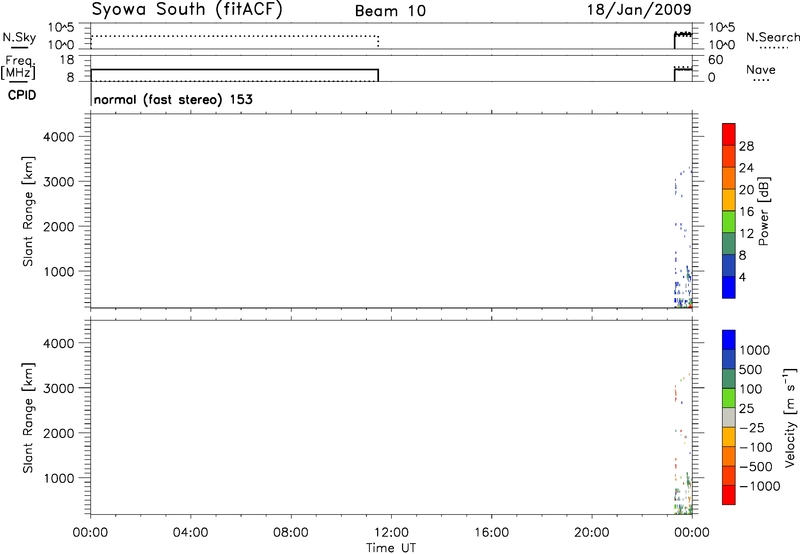The image size is (800, 554).
Task: Click the "16:00" time tick label
Action: click(x=491, y=533)
